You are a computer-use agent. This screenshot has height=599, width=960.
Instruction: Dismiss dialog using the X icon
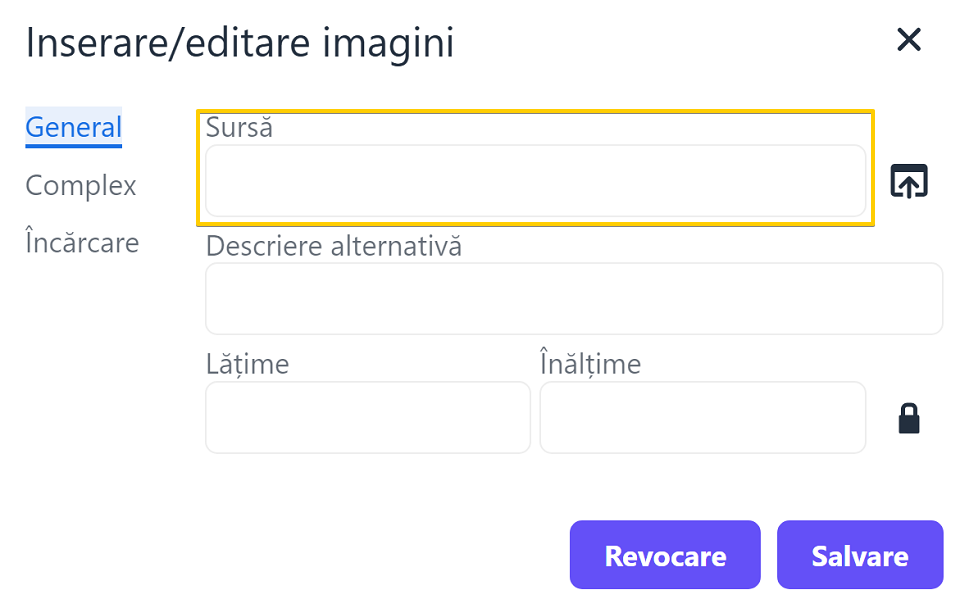pos(909,40)
